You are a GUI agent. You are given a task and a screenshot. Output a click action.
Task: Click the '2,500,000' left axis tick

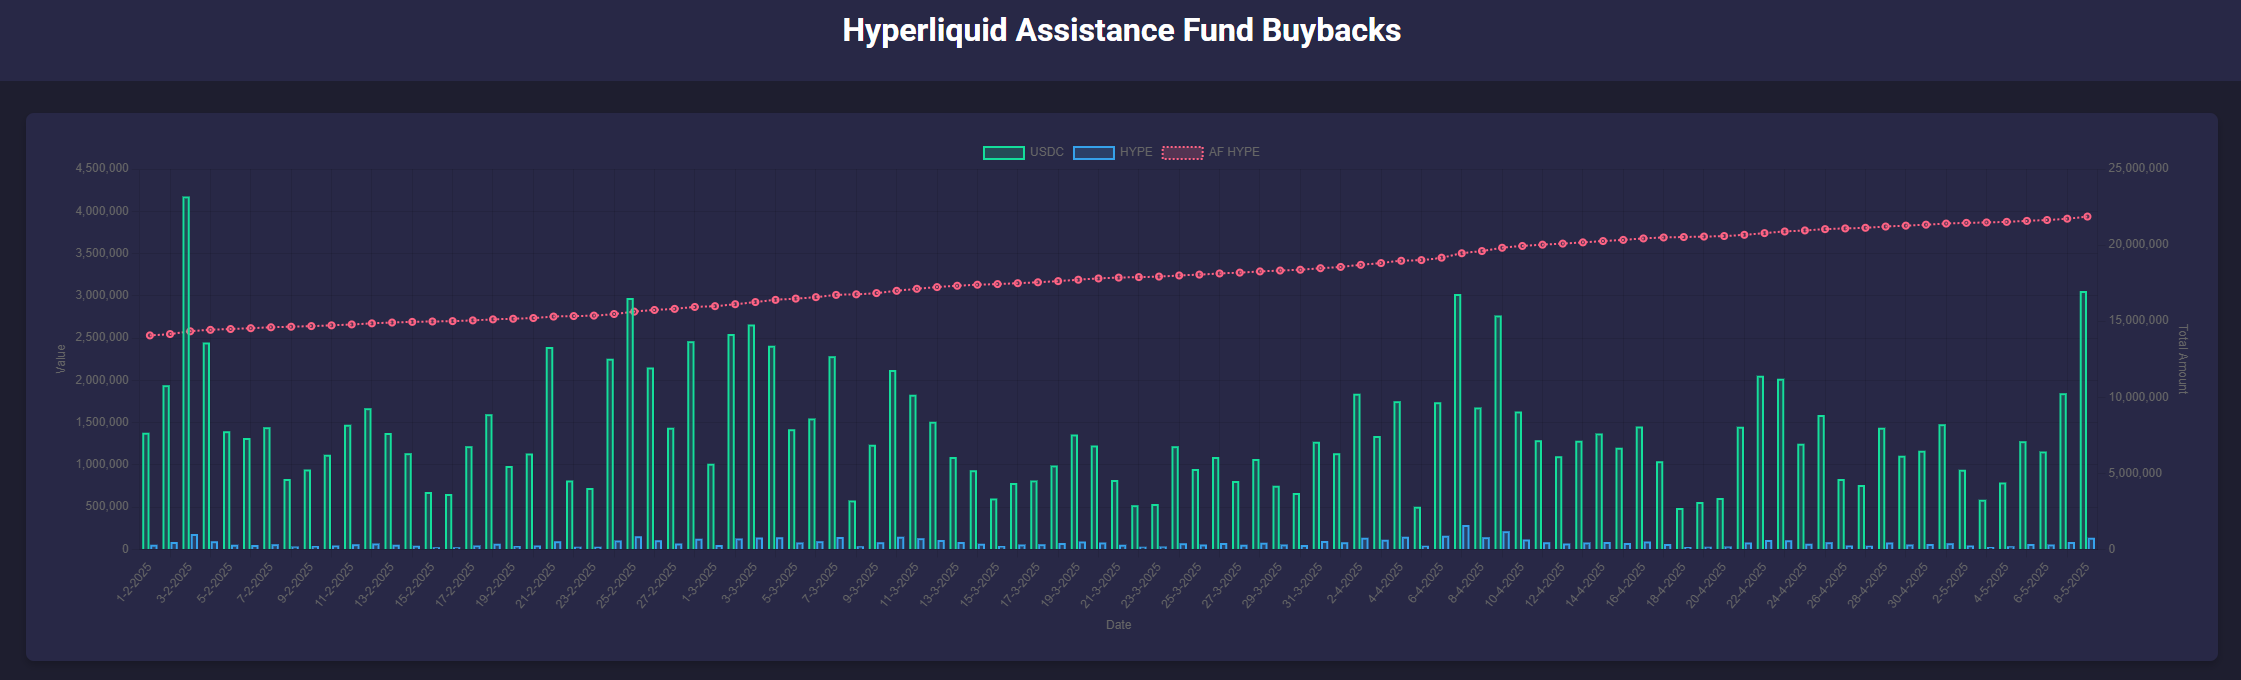click(102, 337)
